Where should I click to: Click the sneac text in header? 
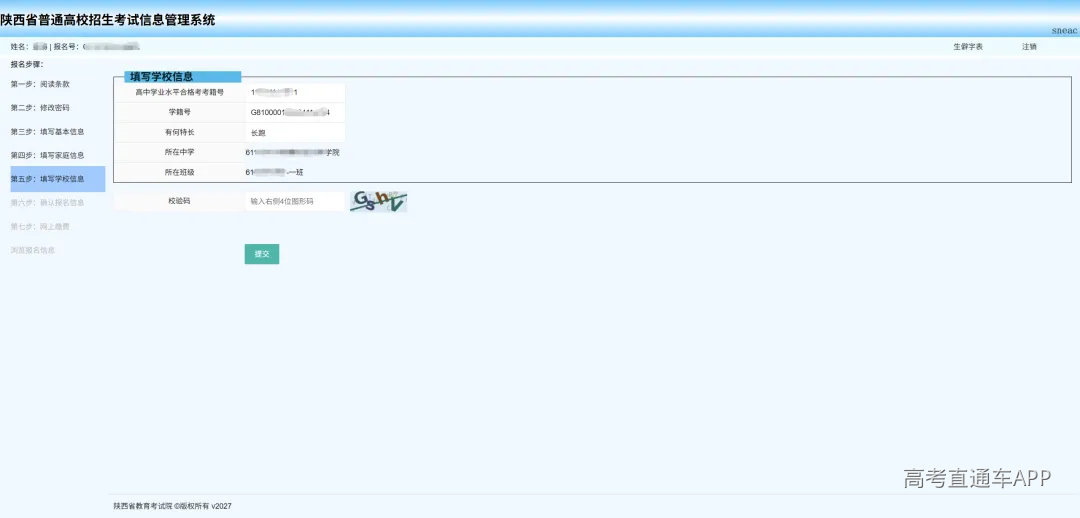click(x=1064, y=31)
